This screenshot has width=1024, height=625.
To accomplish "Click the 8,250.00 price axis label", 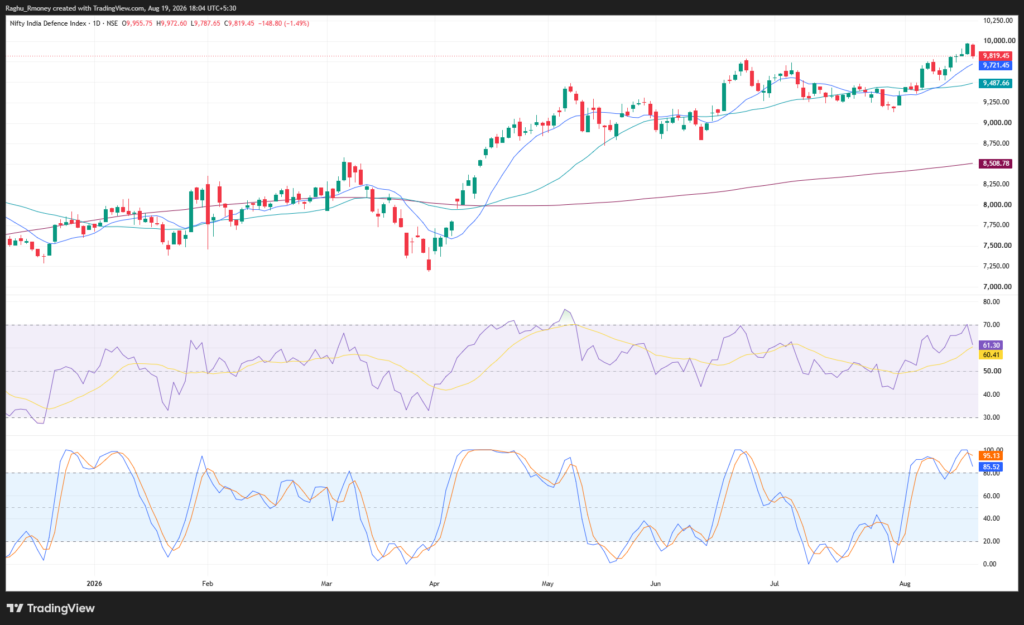I will (997, 184).
